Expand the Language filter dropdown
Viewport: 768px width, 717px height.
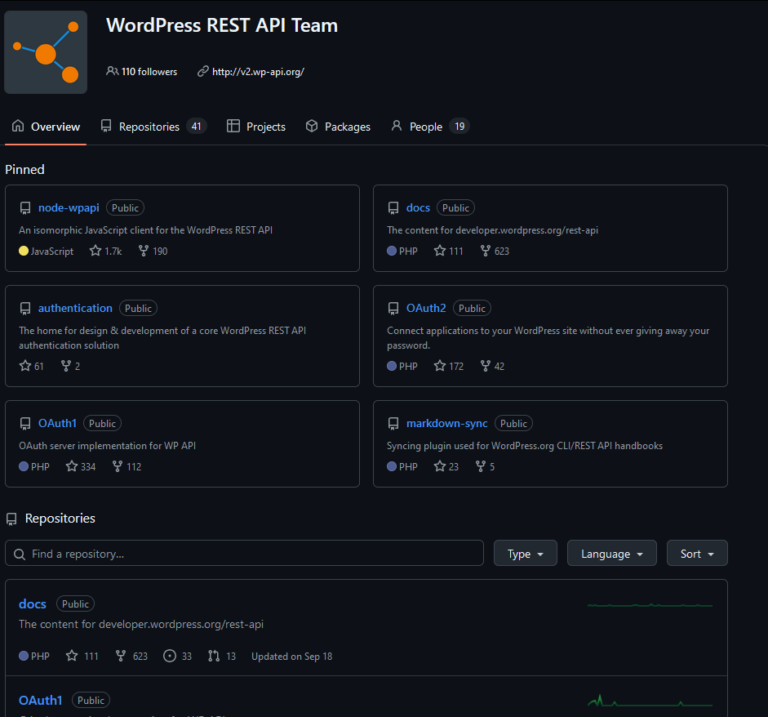coord(612,553)
